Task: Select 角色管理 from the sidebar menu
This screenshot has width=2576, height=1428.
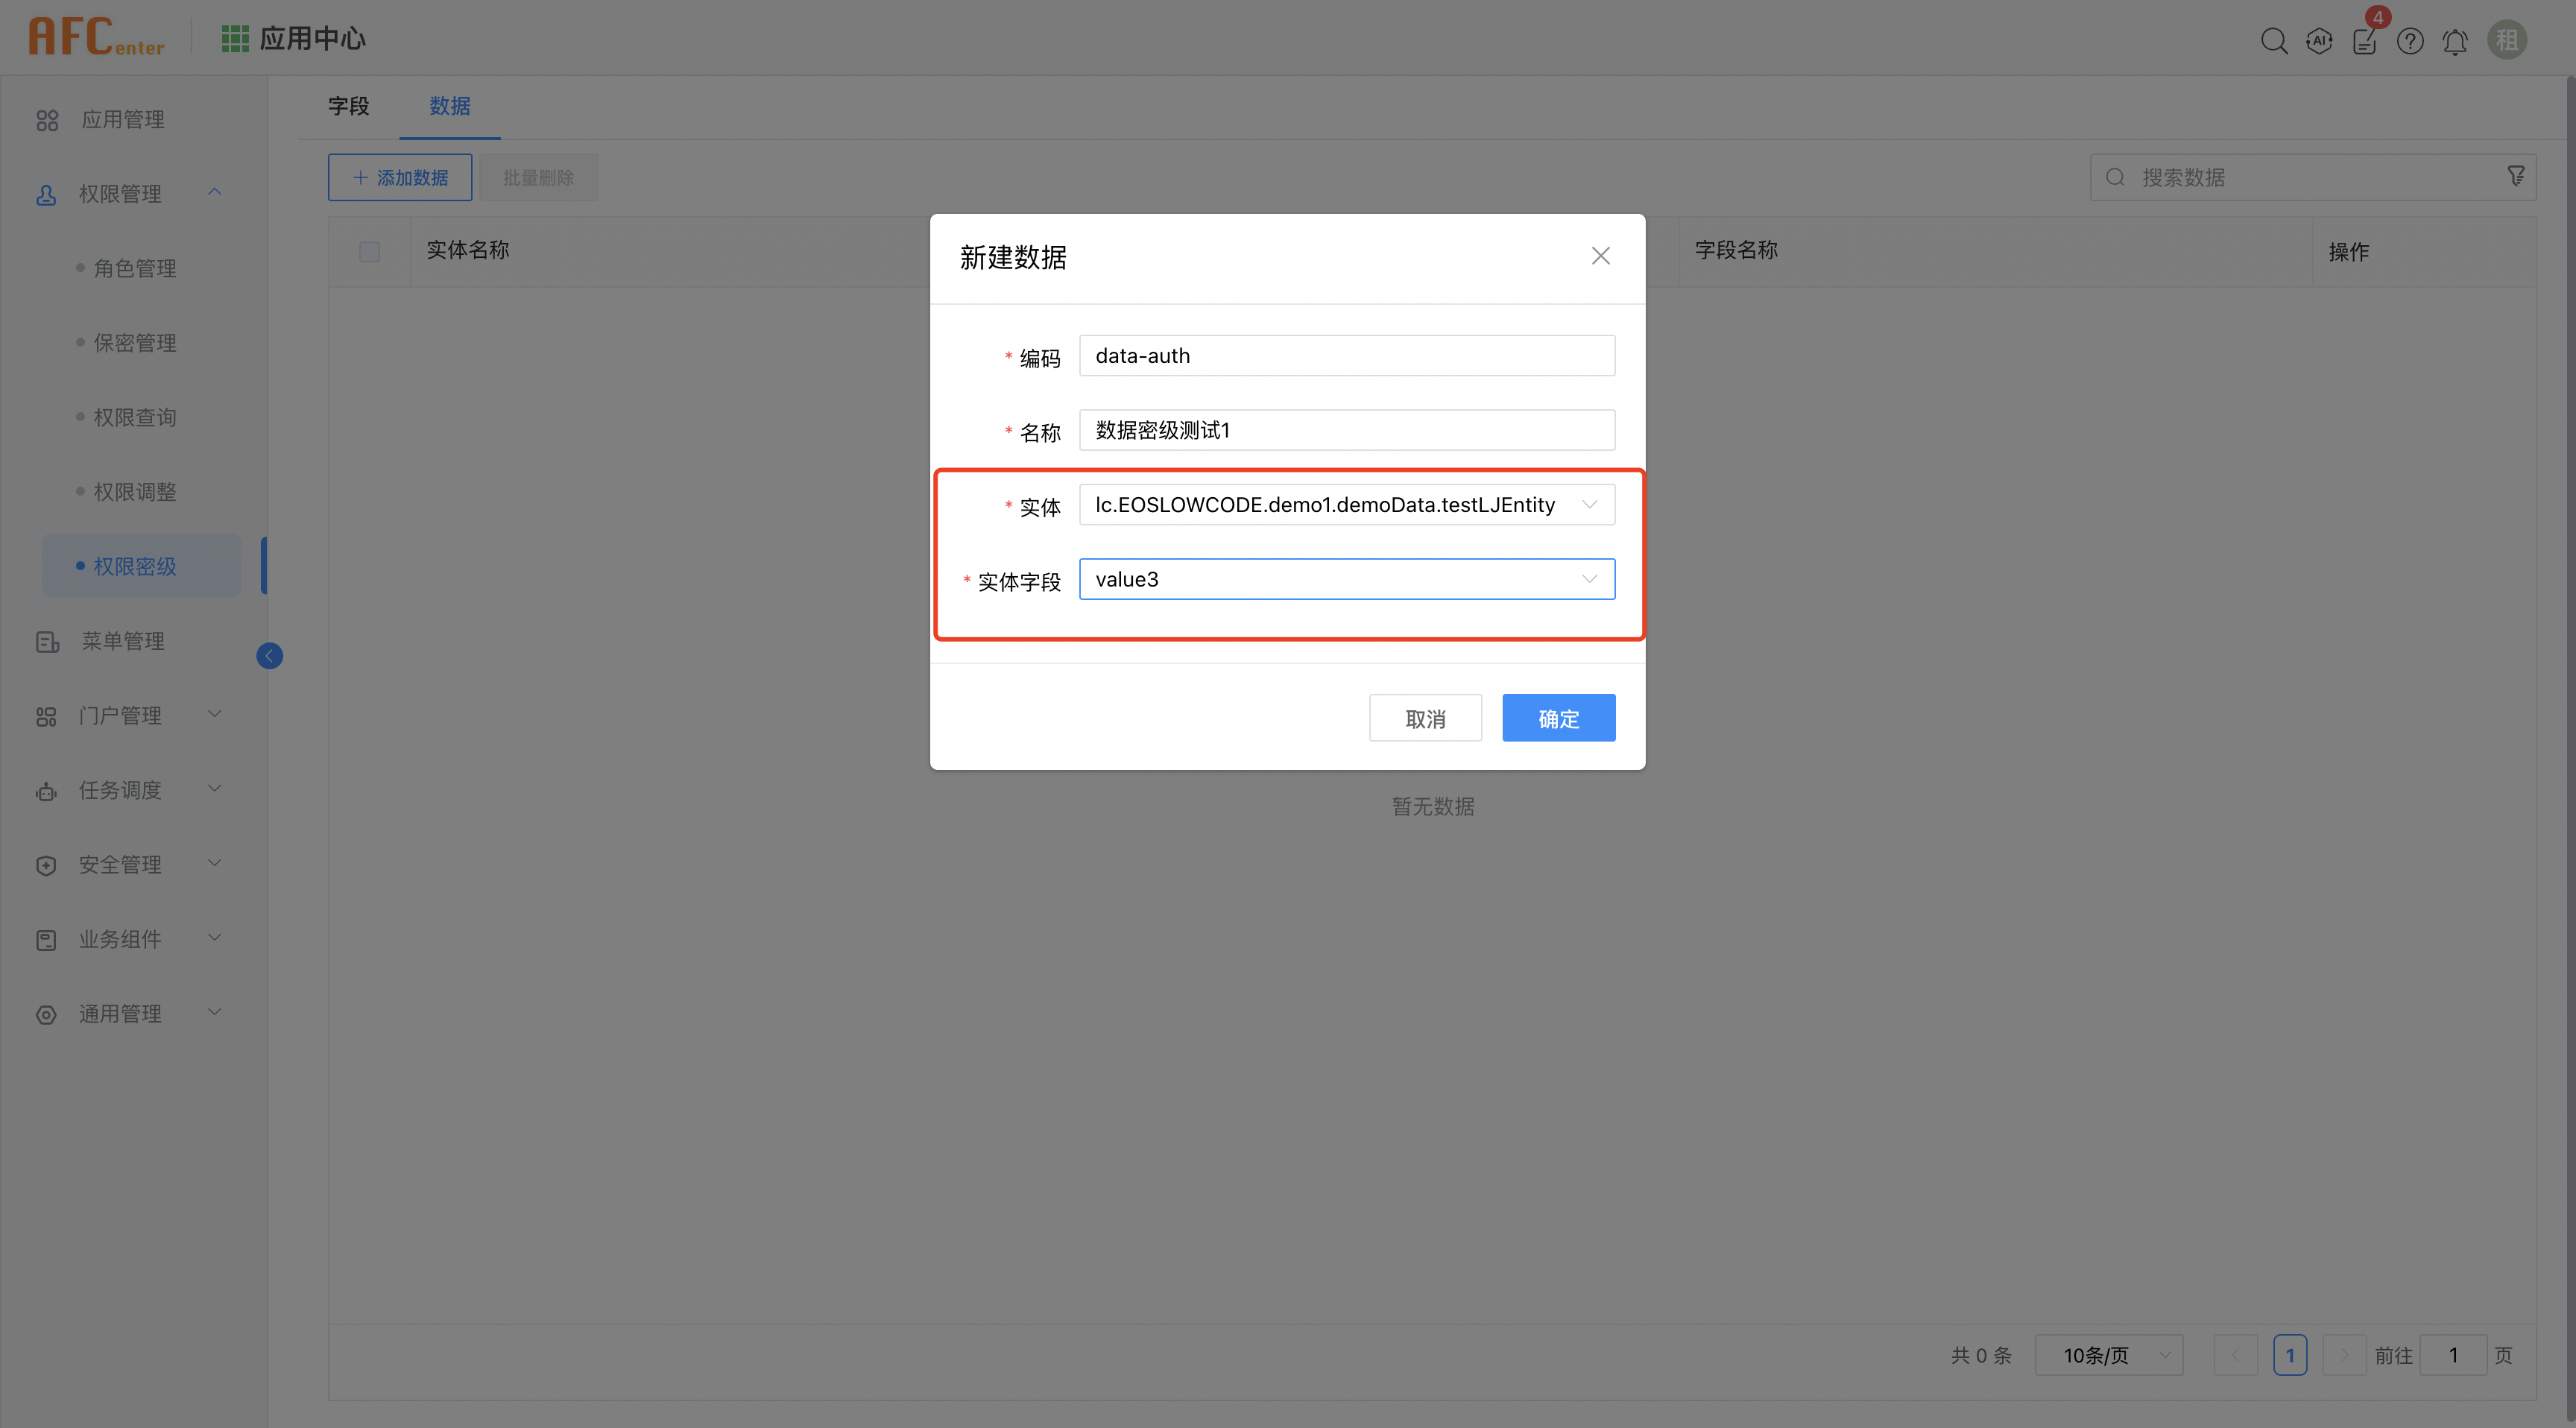Action: point(136,267)
